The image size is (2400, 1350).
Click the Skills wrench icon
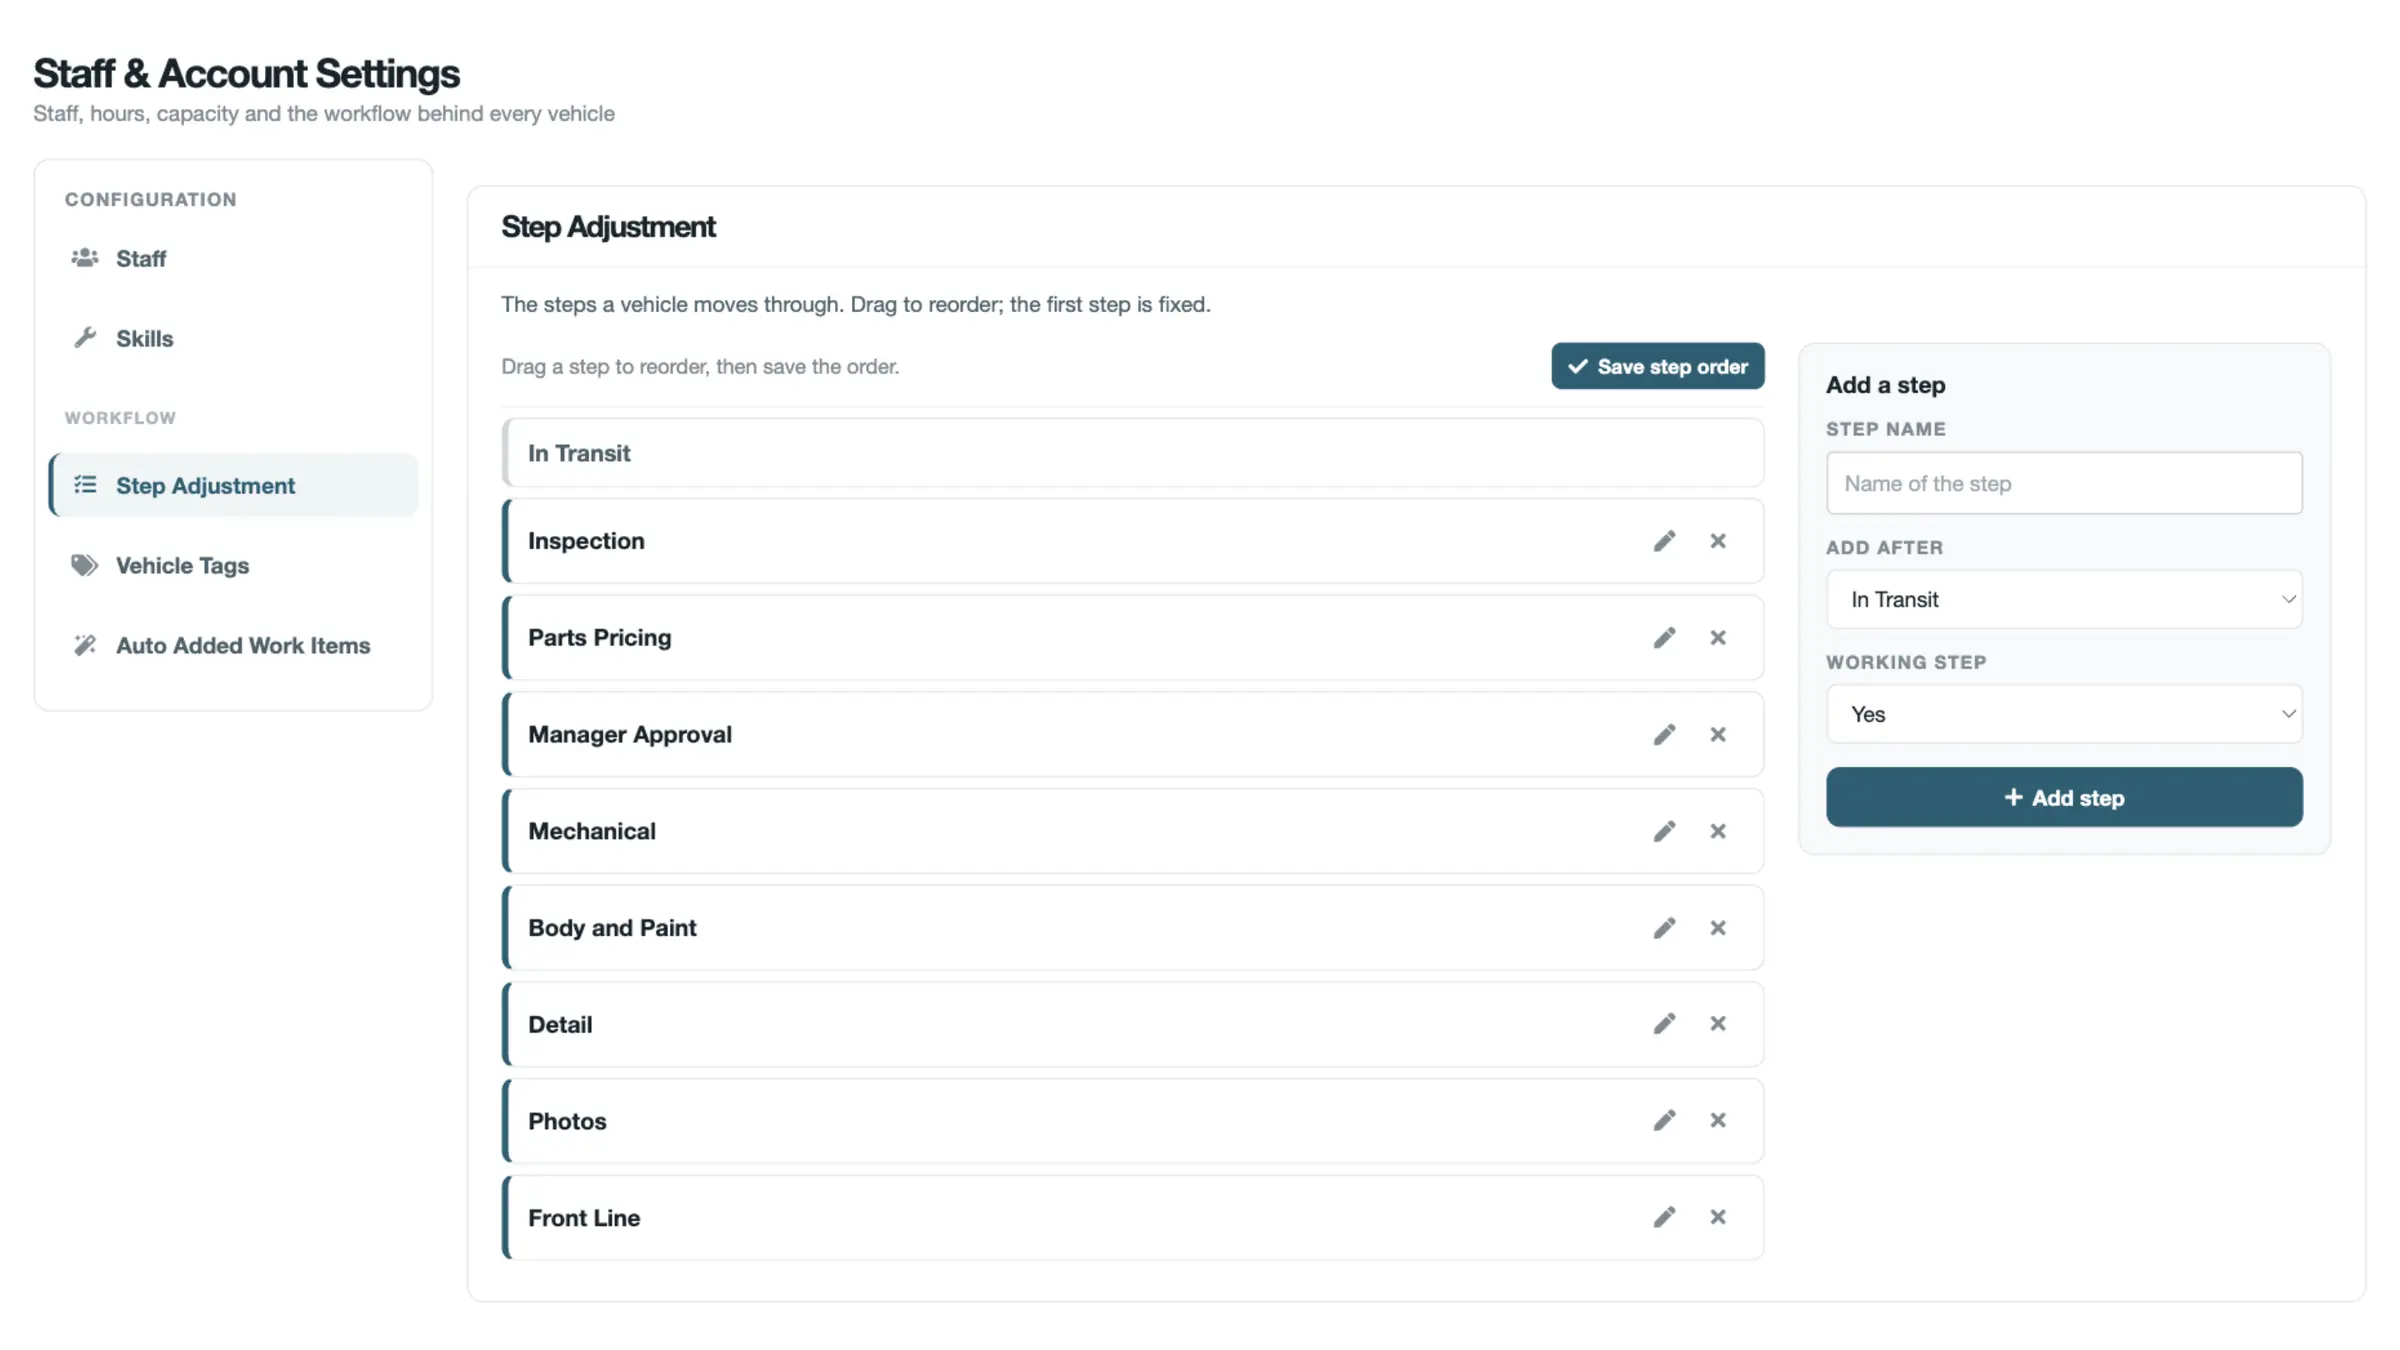pyautogui.click(x=85, y=338)
